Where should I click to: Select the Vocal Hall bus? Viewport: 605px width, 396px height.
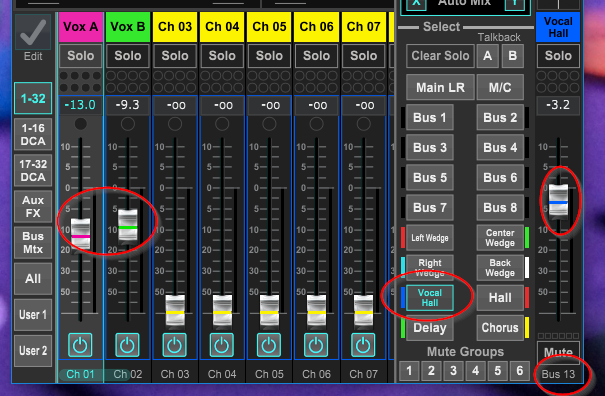tap(429, 298)
